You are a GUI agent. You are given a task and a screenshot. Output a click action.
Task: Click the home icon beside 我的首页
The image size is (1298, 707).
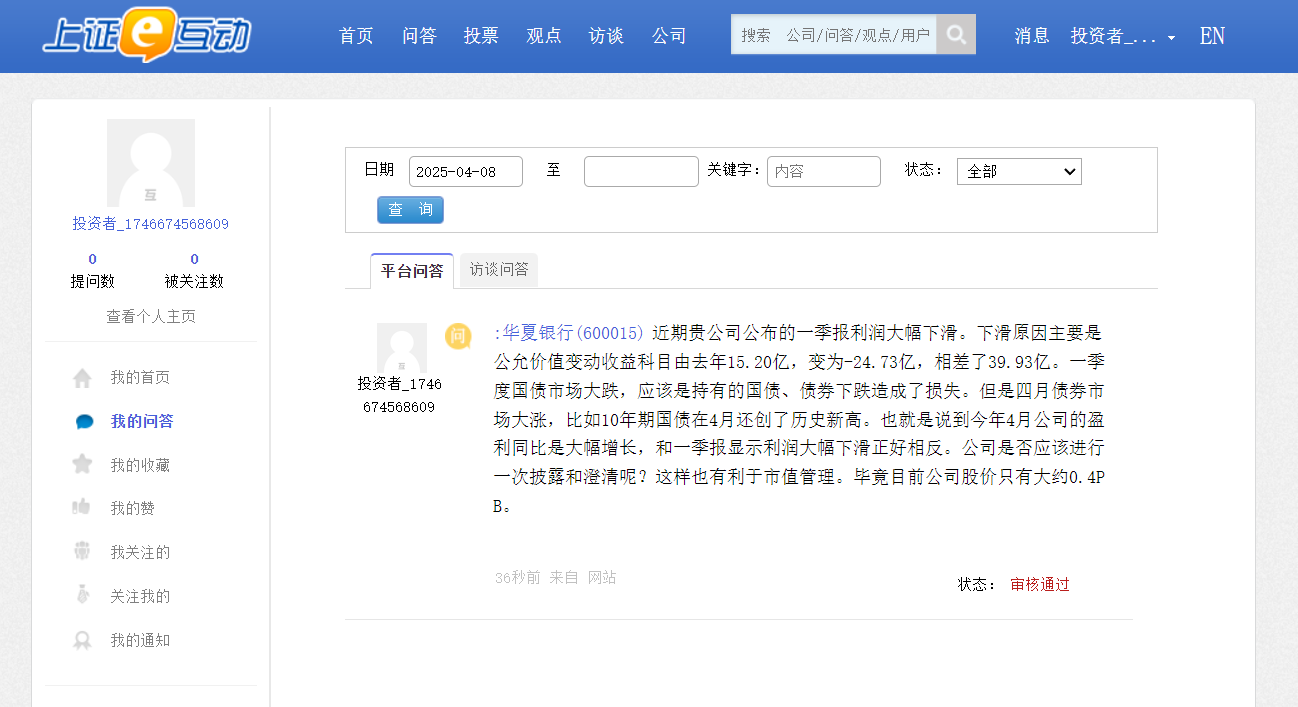pos(82,378)
